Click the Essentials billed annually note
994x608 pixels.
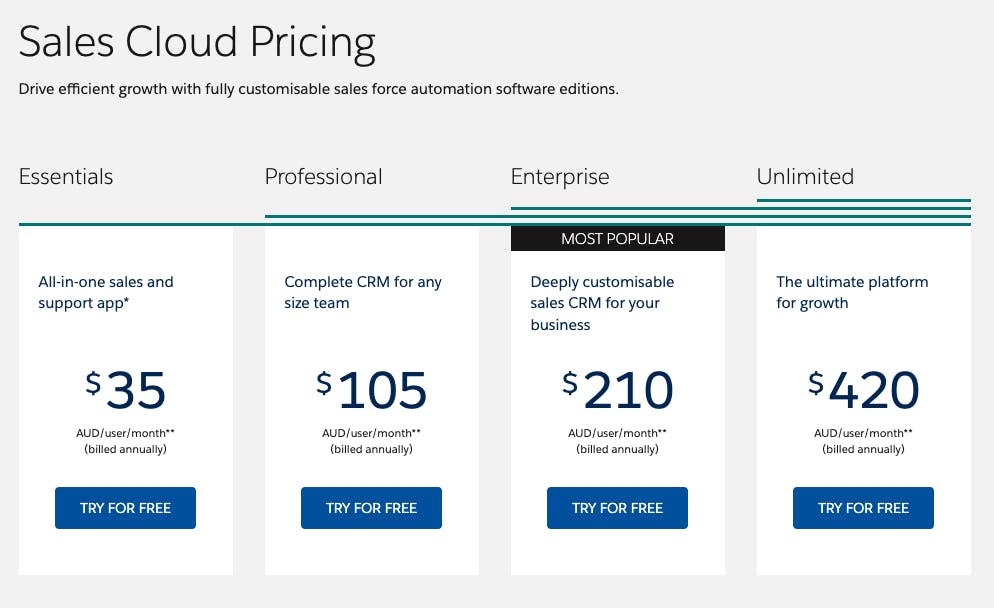coord(125,449)
